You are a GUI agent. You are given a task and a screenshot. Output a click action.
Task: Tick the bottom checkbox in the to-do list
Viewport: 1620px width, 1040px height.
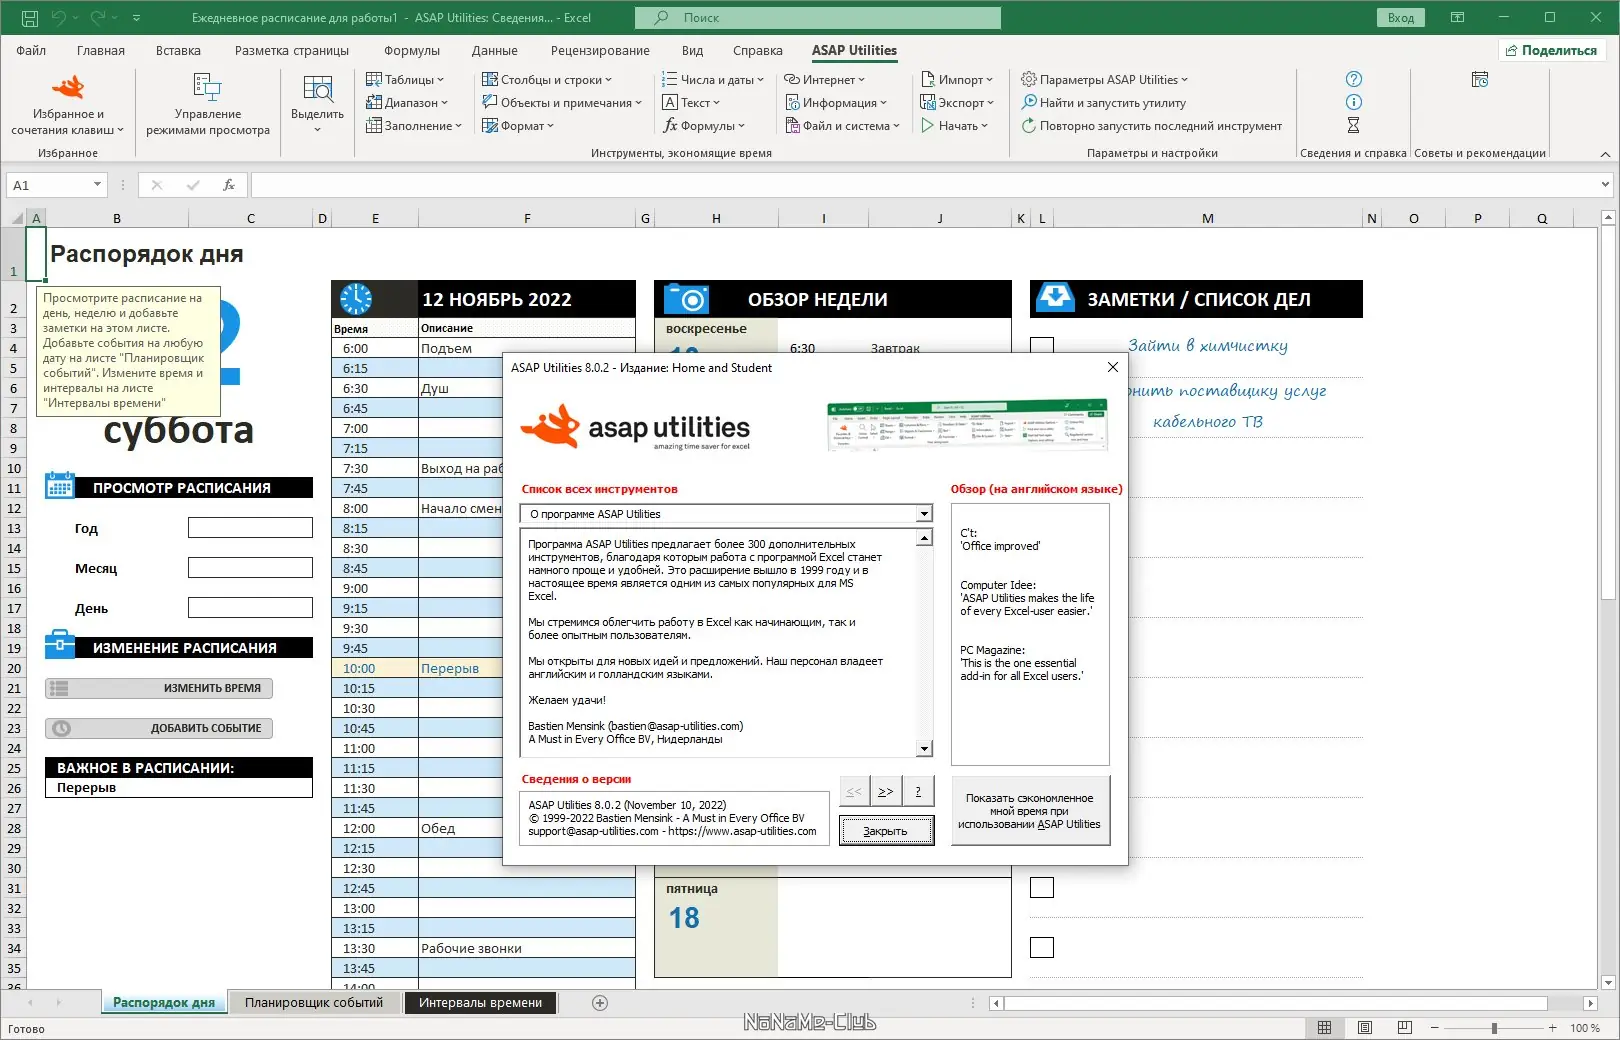tap(1042, 947)
